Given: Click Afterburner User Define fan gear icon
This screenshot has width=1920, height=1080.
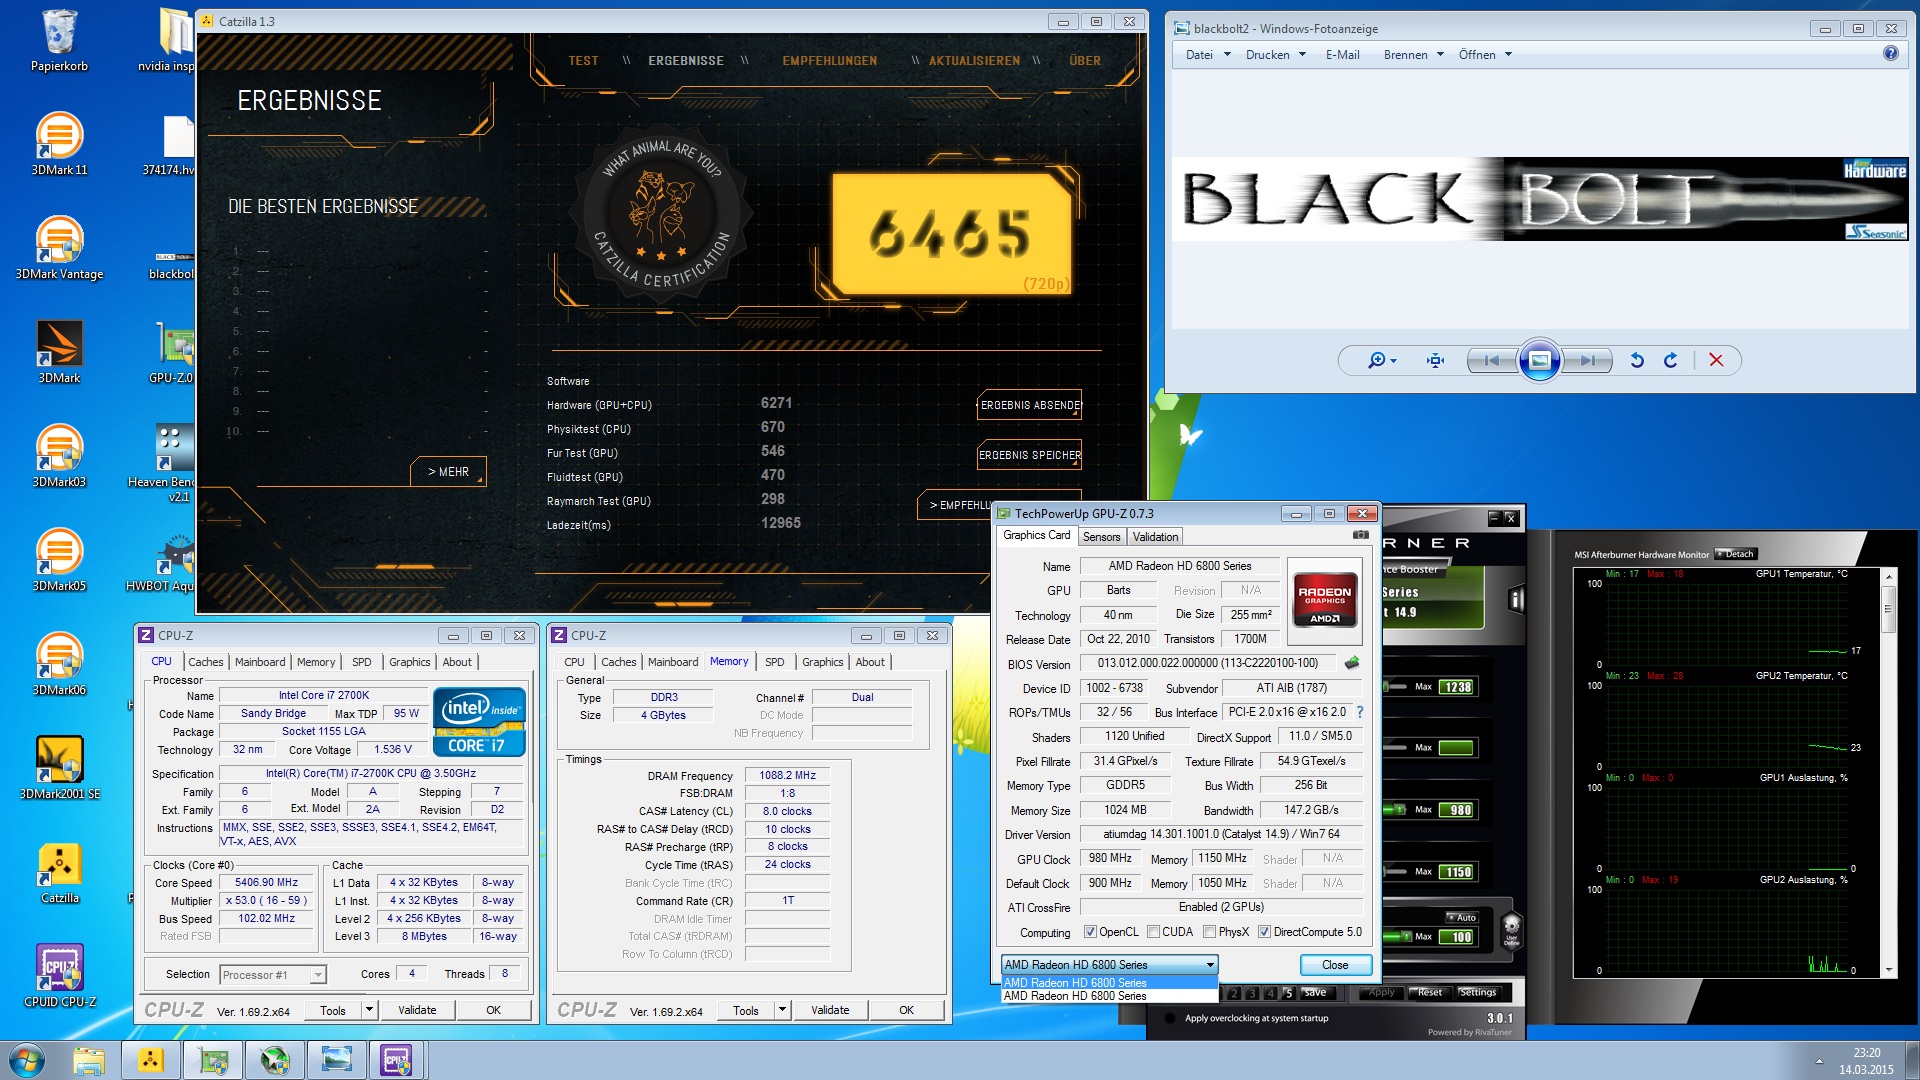Looking at the screenshot, I should click(1511, 931).
